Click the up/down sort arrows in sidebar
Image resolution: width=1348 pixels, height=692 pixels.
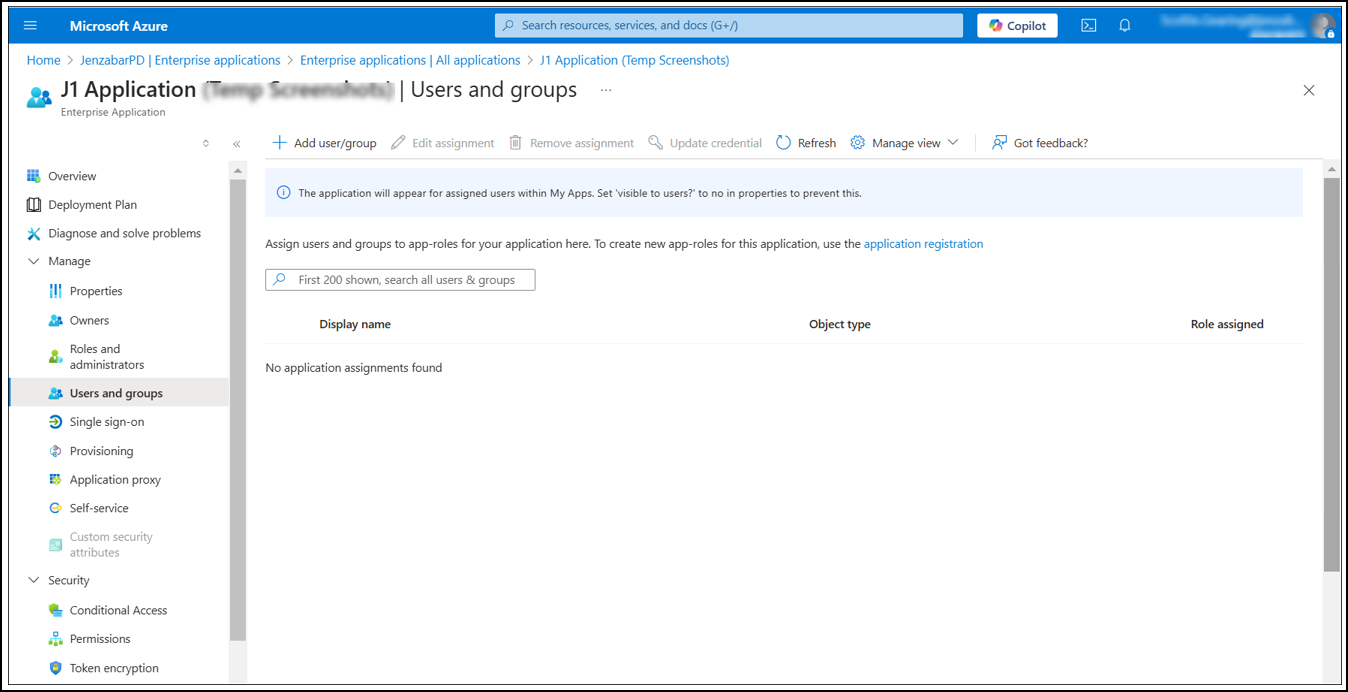pos(206,144)
